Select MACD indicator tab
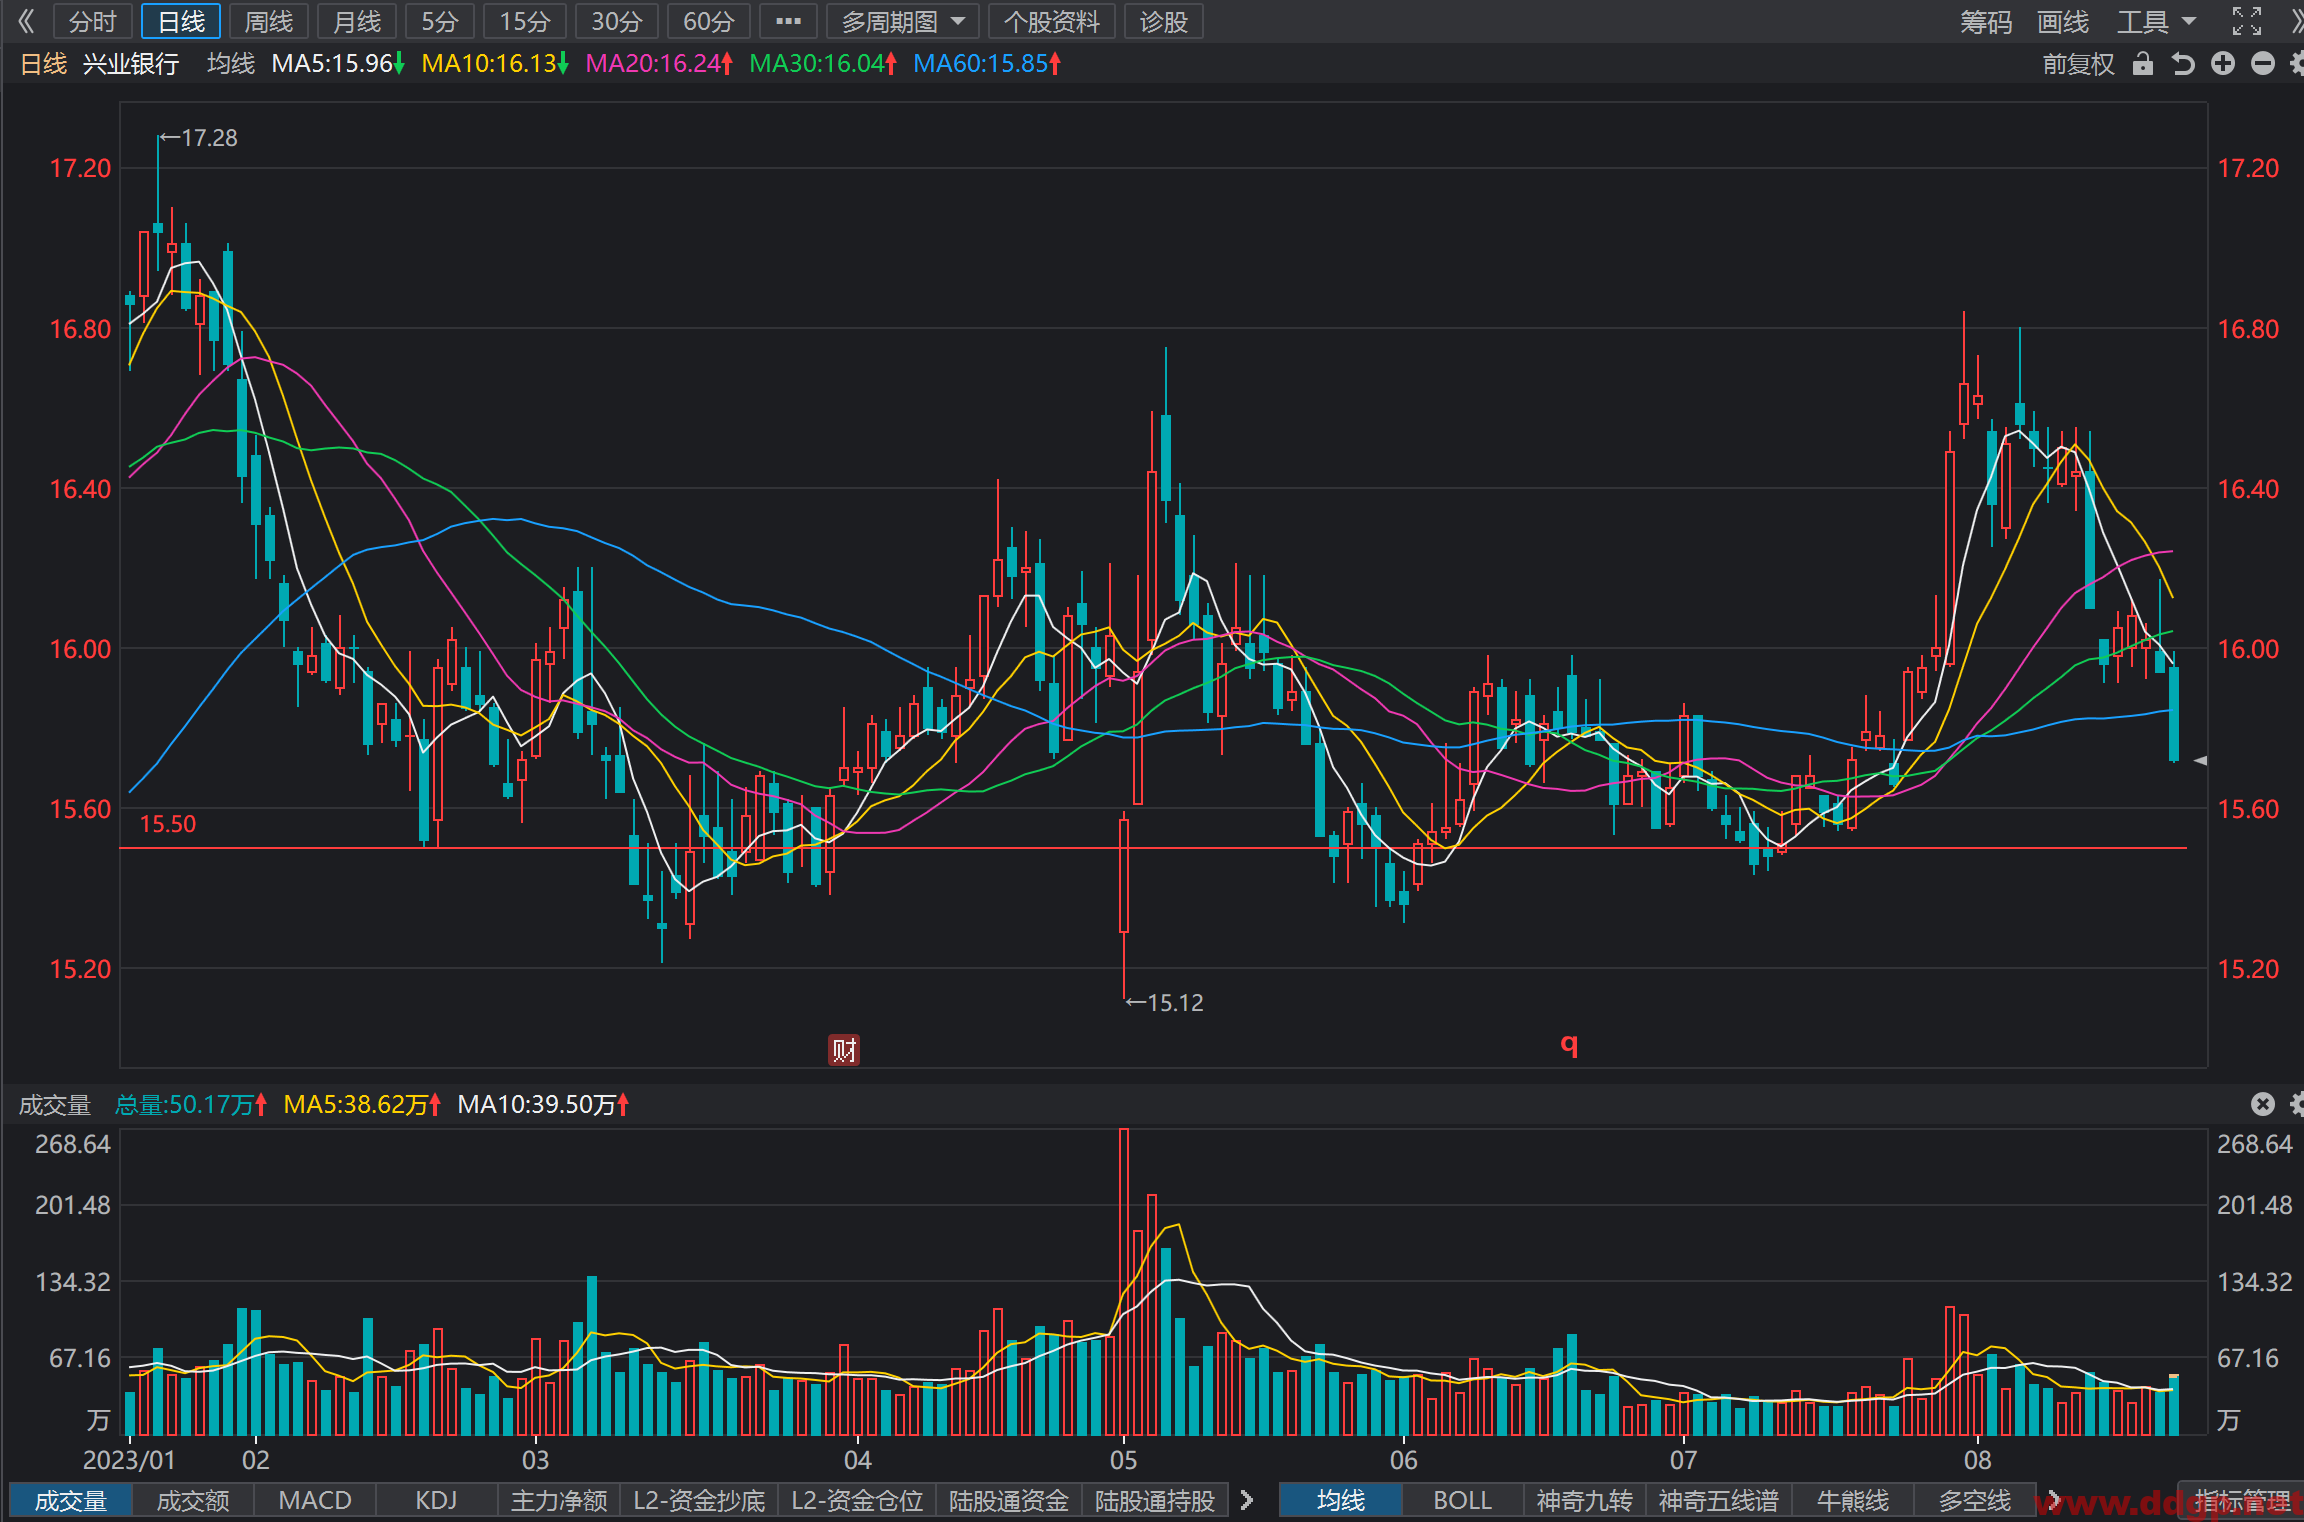Image resolution: width=2304 pixels, height=1522 pixels. tap(315, 1500)
